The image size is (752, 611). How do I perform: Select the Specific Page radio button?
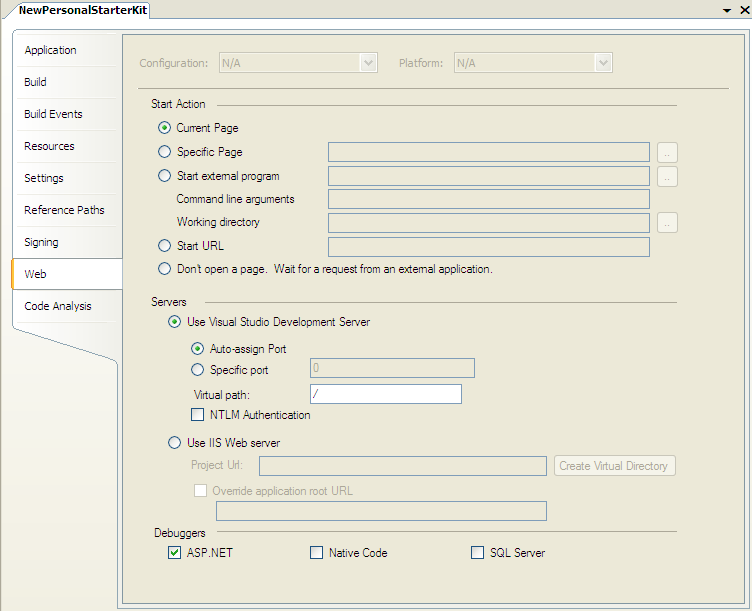(165, 152)
